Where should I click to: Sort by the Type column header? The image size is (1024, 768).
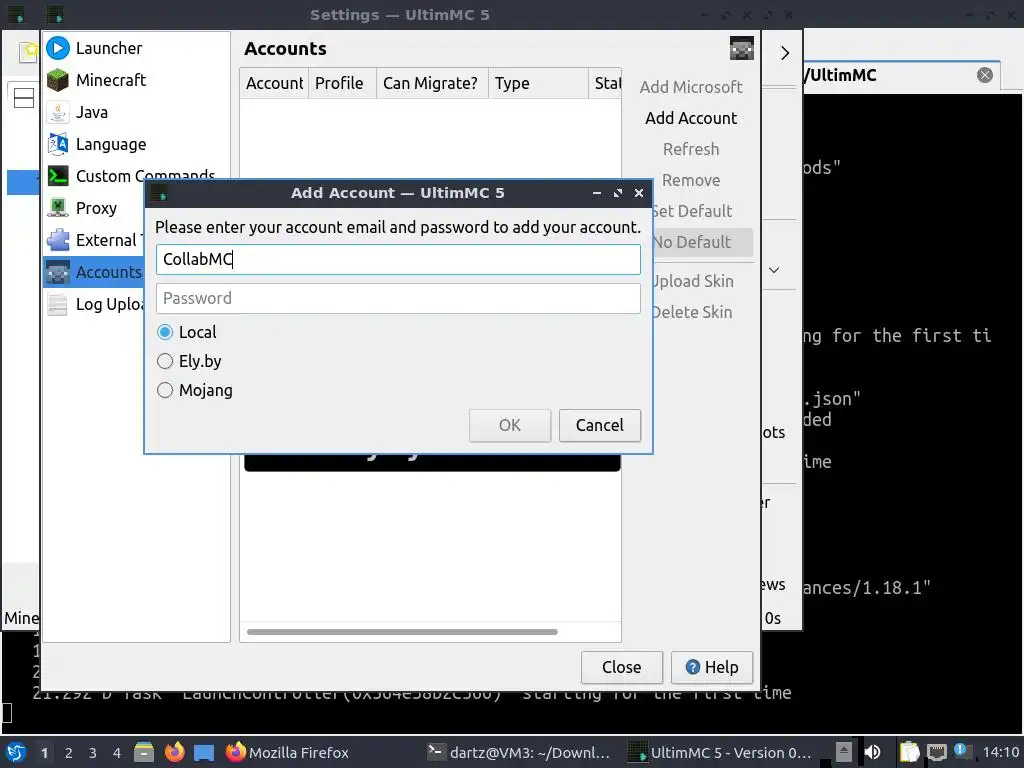pyautogui.click(x=538, y=83)
